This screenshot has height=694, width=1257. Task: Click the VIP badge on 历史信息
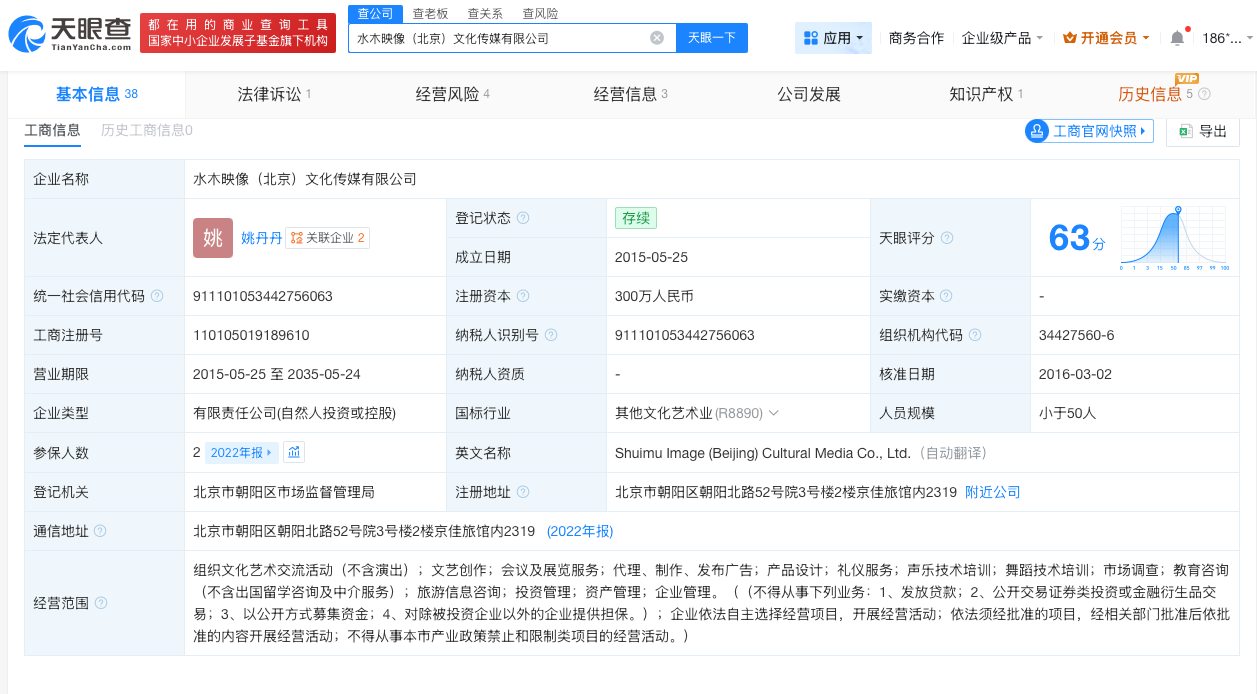coord(1186,77)
